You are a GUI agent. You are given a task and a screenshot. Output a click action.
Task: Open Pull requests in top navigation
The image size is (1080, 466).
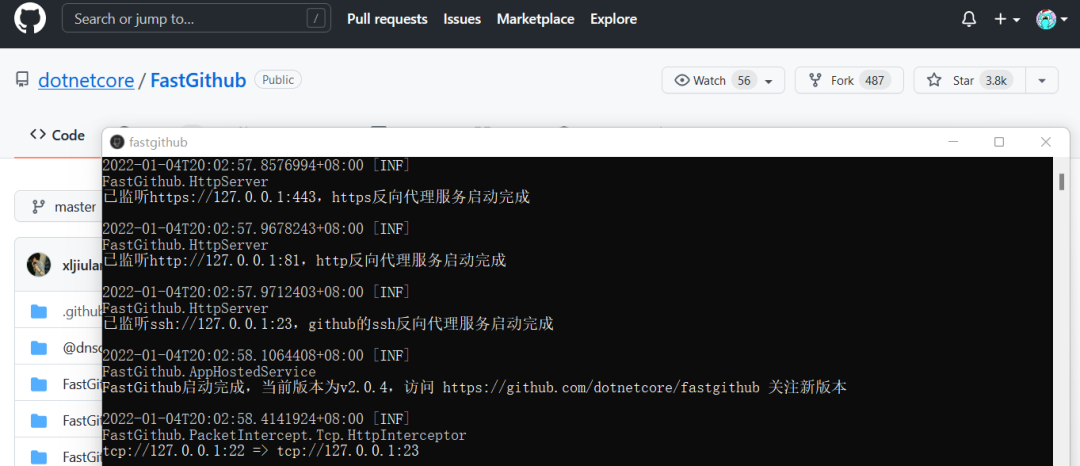tap(387, 19)
